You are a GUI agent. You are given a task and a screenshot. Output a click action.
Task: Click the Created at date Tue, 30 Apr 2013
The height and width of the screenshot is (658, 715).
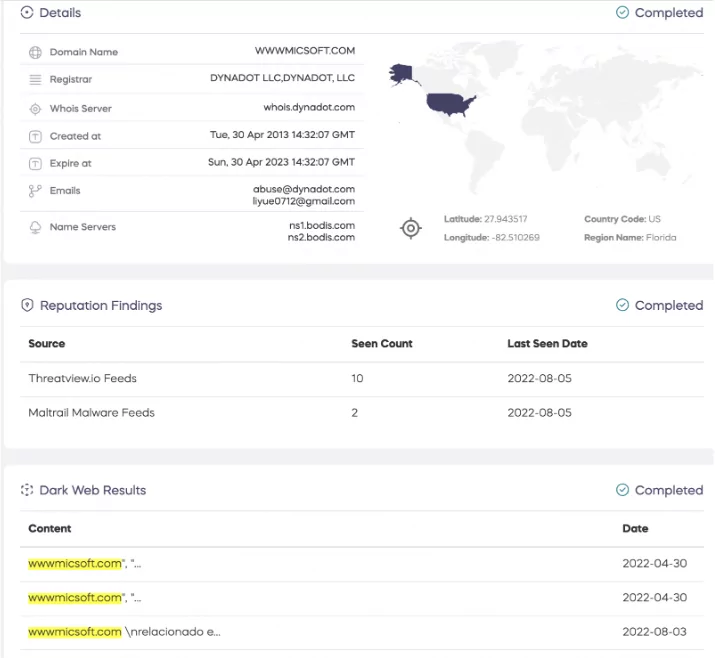(x=282, y=135)
